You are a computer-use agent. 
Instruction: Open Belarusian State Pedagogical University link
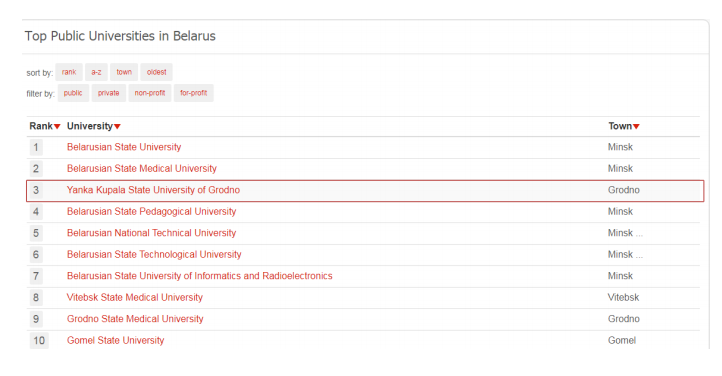[x=151, y=211]
